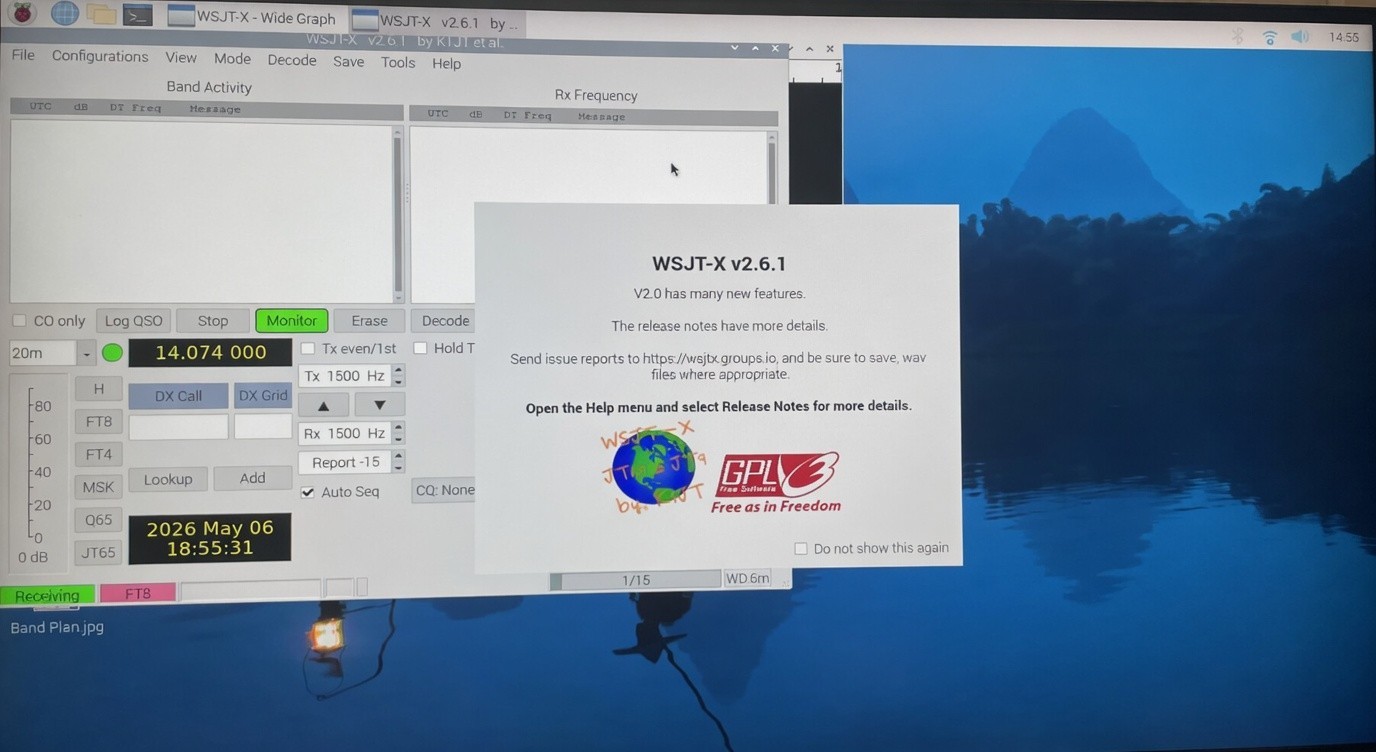Select the MSK mode button

(x=98, y=487)
